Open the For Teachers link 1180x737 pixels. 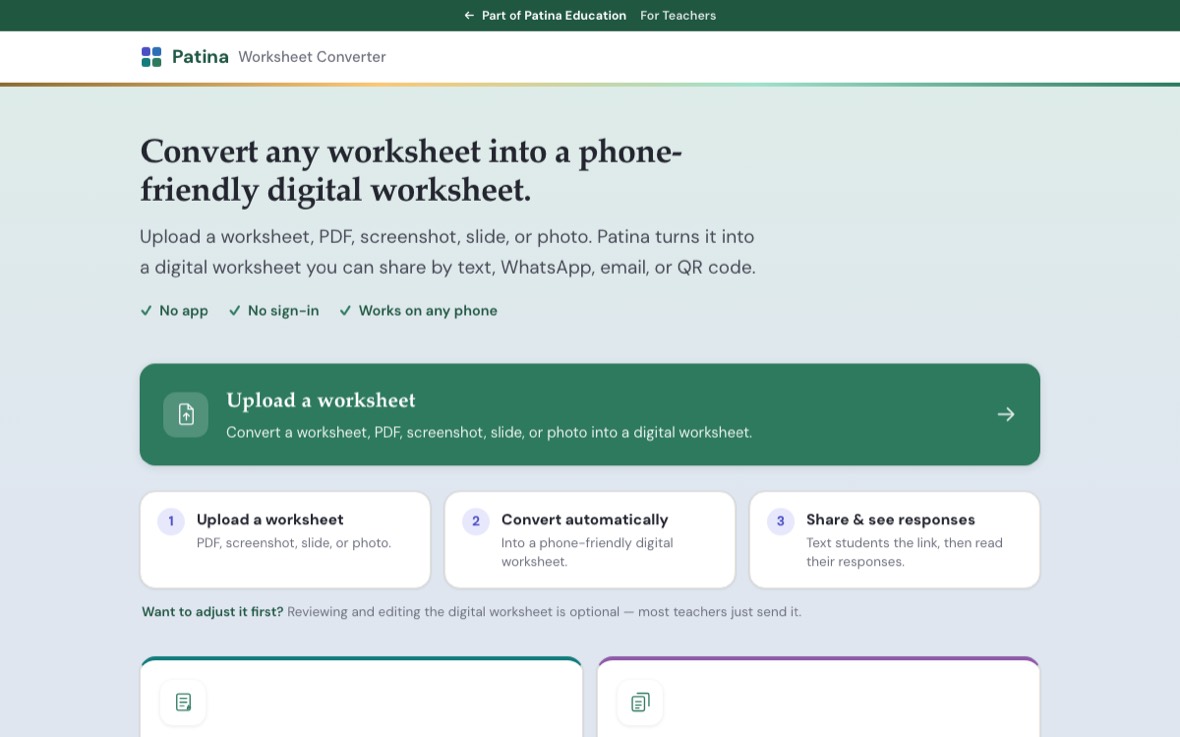(x=678, y=15)
